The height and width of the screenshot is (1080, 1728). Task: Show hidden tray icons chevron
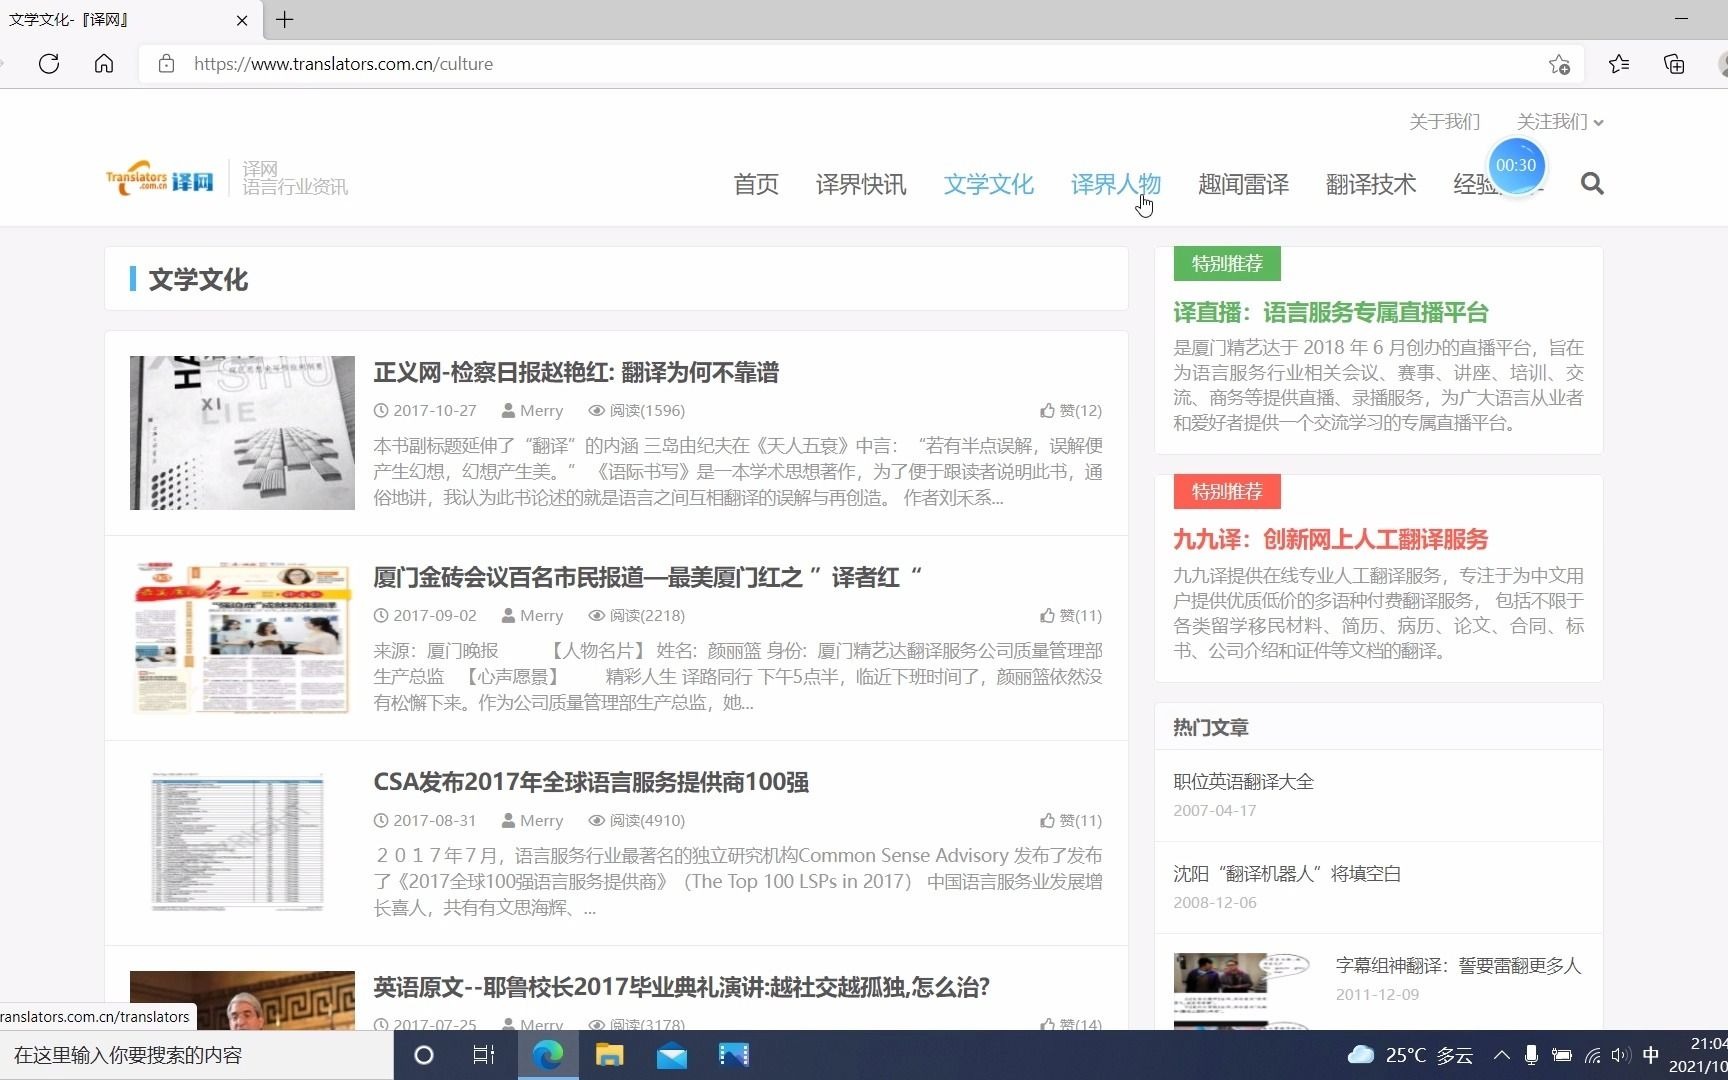click(1501, 1055)
